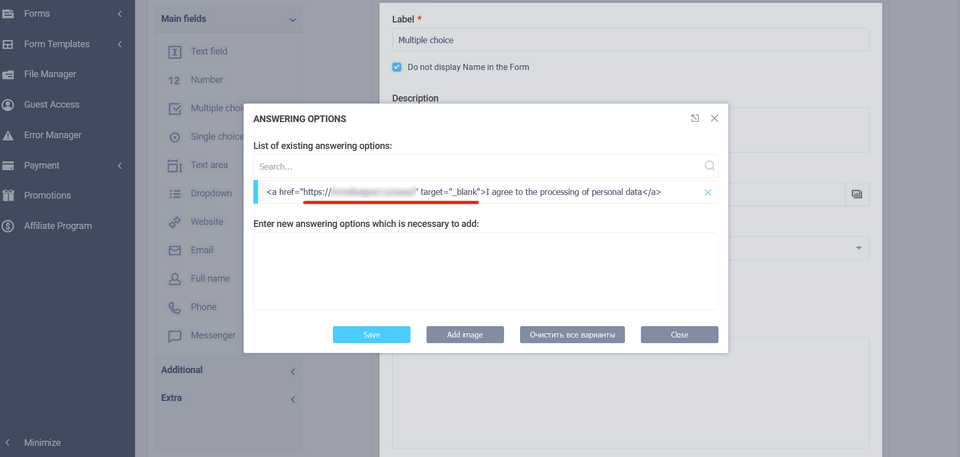Image resolution: width=960 pixels, height=457 pixels.
Task: Click the Label input with Multiple choice
Action: (x=631, y=40)
